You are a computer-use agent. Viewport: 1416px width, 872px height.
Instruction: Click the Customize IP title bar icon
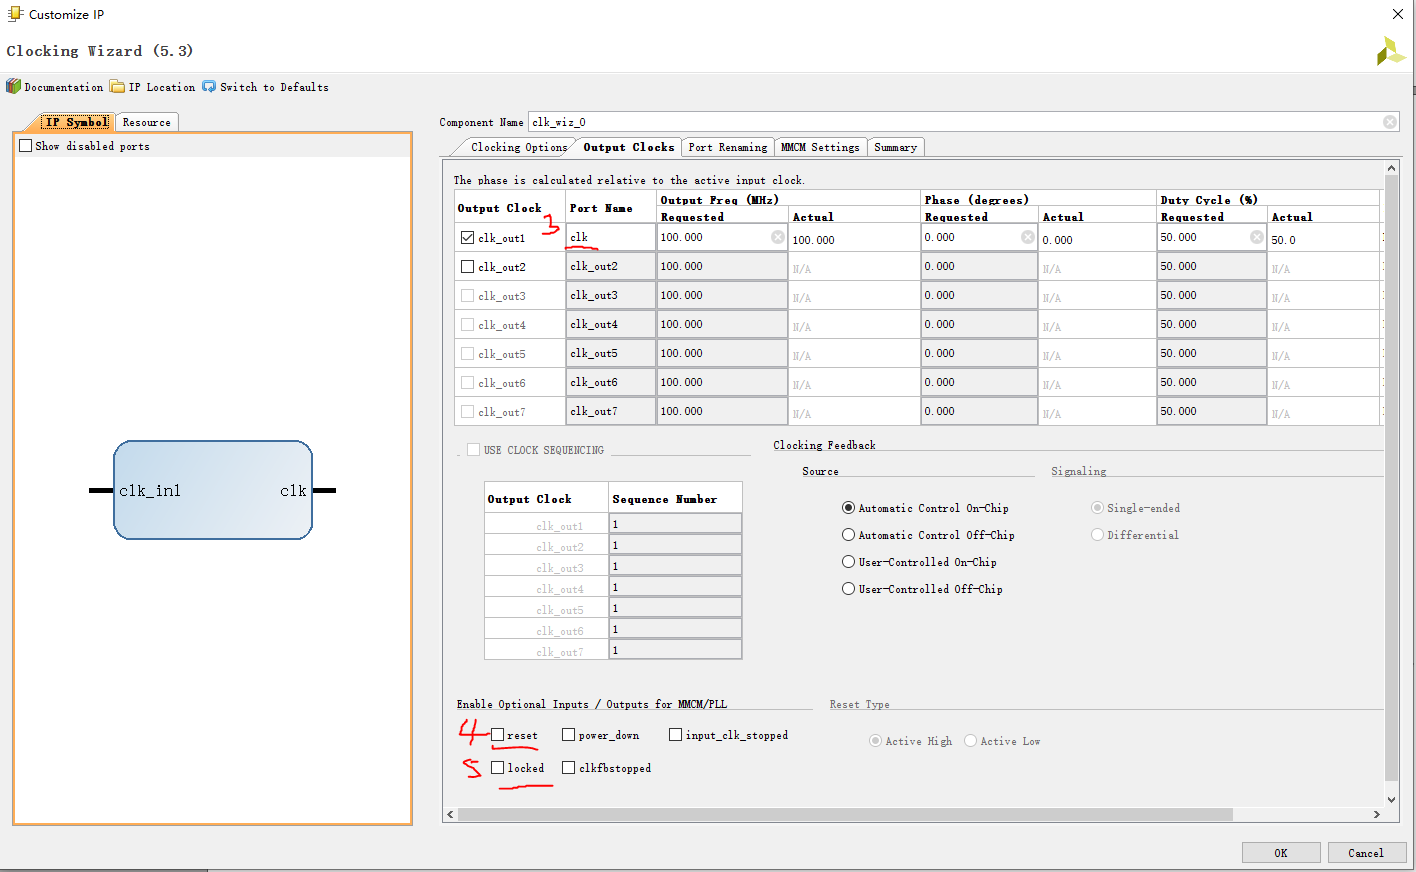coord(15,14)
